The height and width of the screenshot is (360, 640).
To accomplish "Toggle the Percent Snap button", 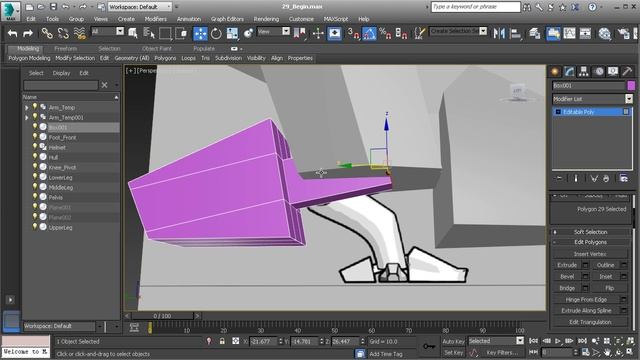I will coord(385,33).
